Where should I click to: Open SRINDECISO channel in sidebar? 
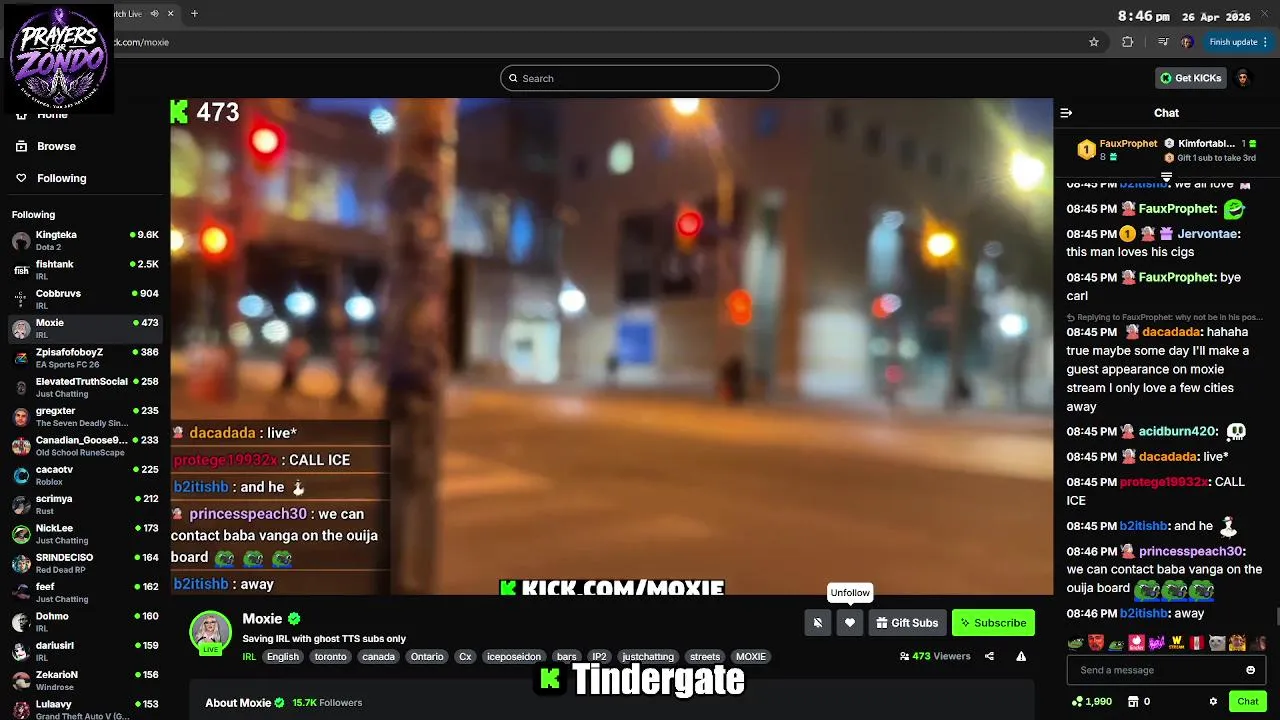point(85,563)
